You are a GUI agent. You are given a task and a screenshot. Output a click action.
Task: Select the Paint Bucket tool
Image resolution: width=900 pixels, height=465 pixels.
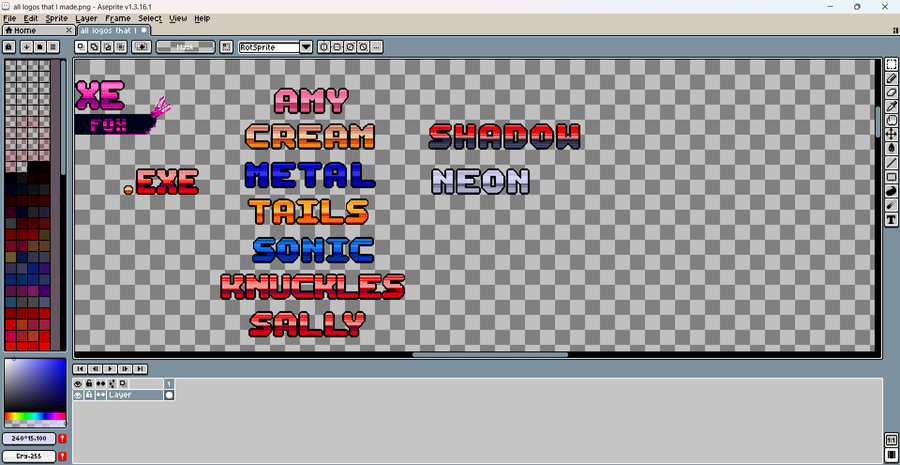pos(891,148)
